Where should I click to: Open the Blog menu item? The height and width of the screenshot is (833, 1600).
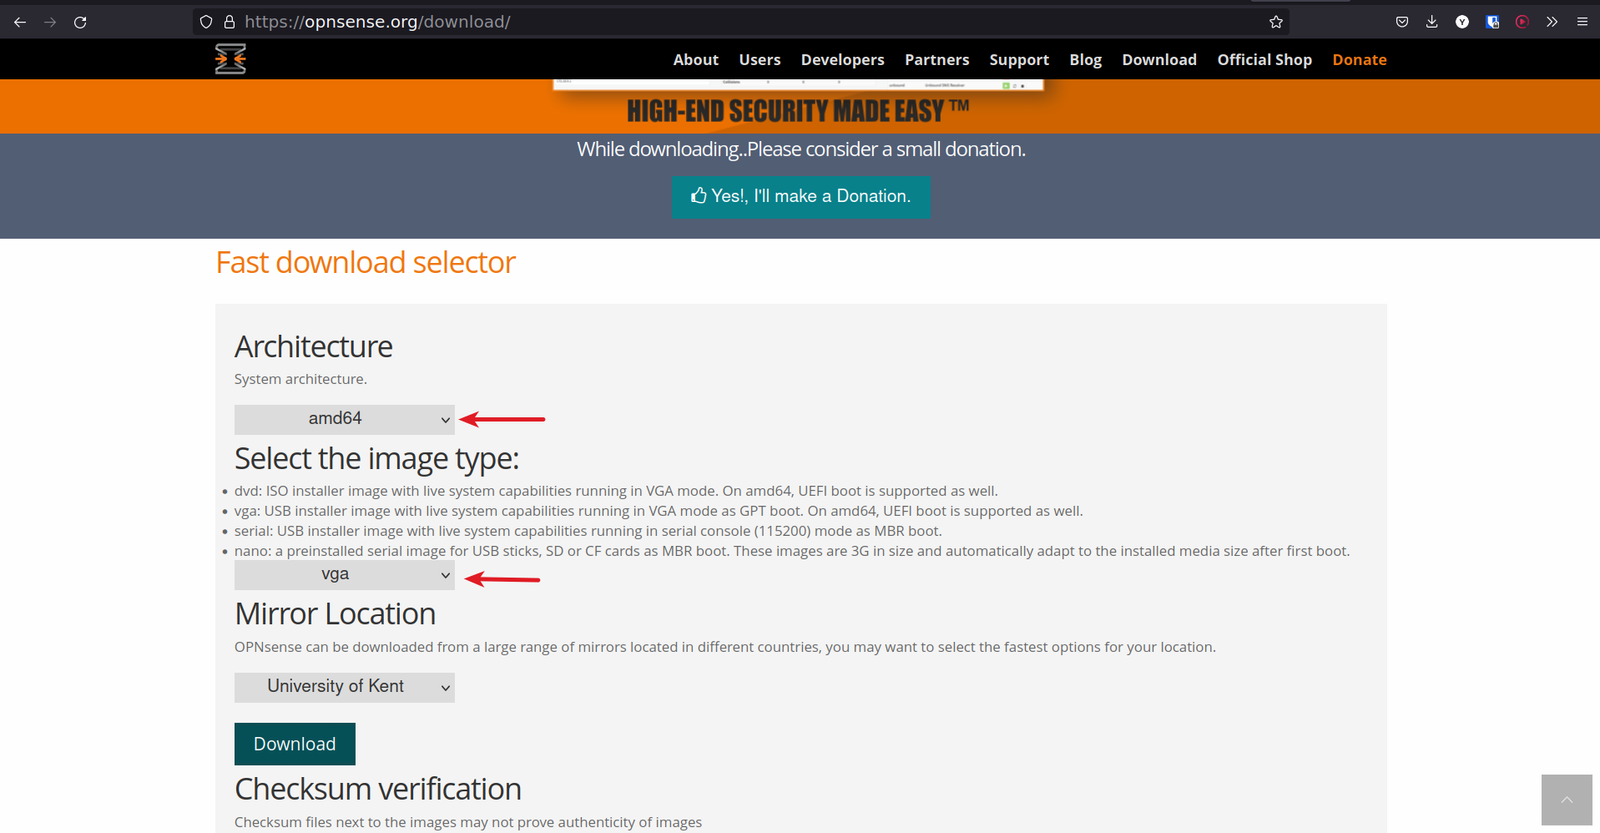tap(1086, 60)
